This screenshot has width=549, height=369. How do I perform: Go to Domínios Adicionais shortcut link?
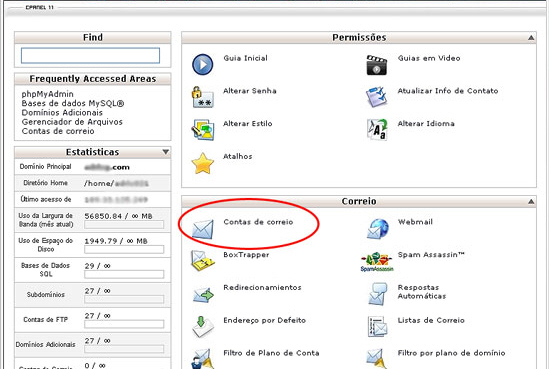62,113
